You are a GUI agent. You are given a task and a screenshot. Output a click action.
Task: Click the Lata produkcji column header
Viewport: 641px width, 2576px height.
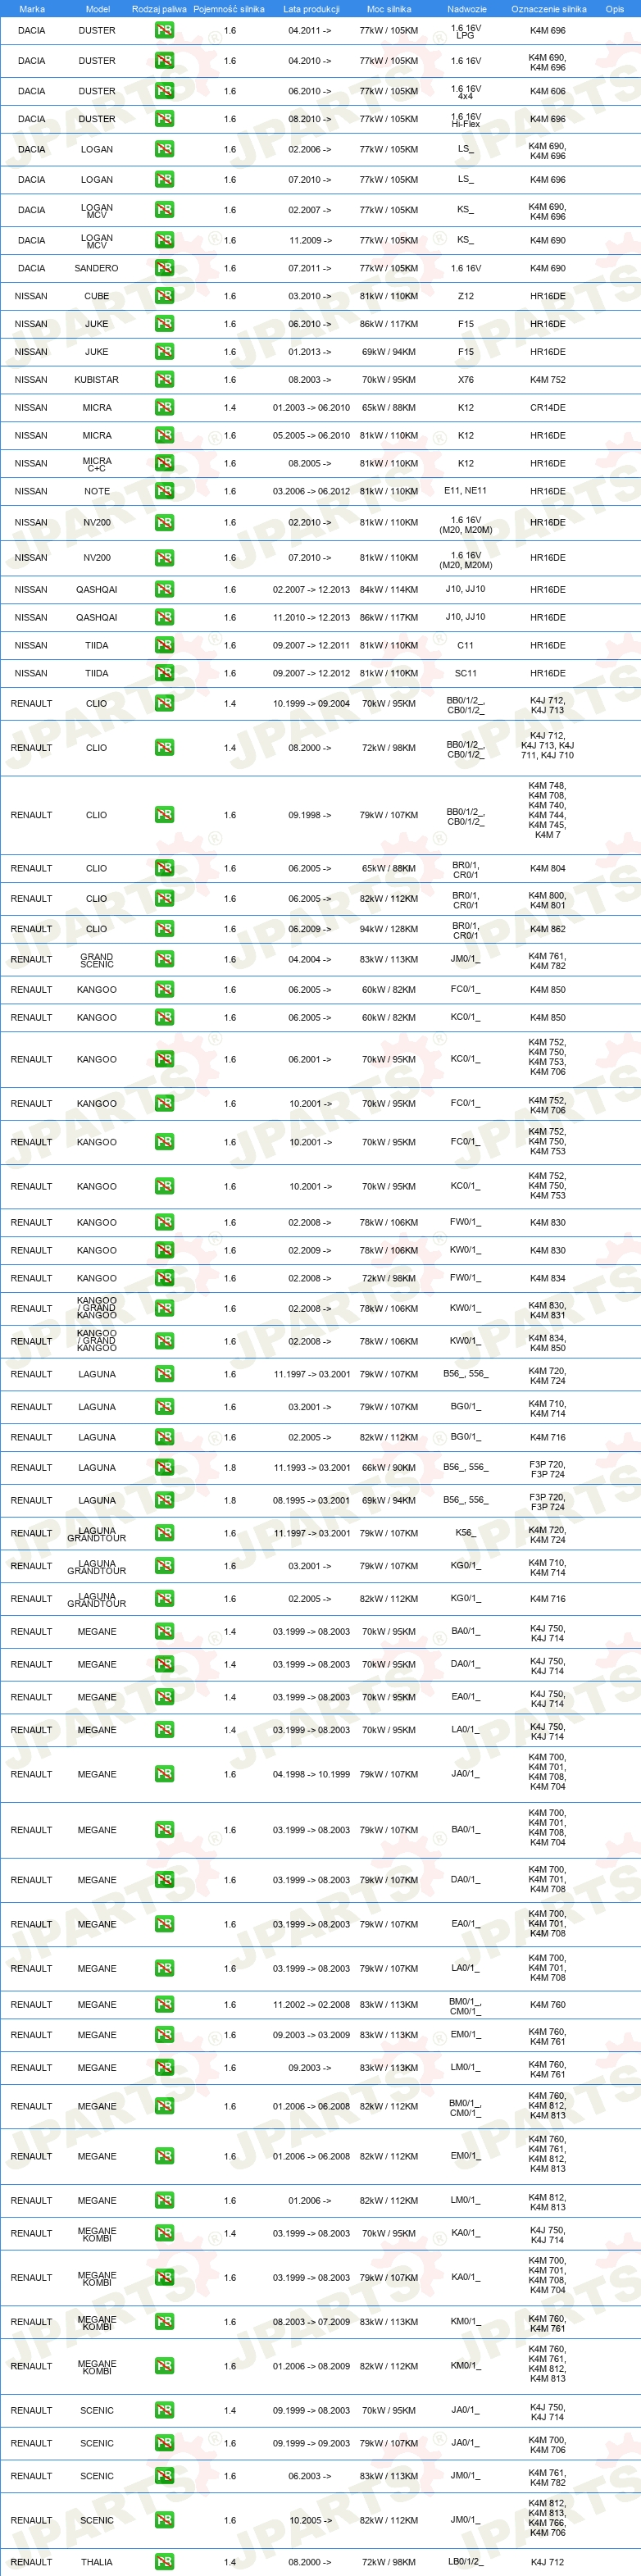(x=311, y=9)
